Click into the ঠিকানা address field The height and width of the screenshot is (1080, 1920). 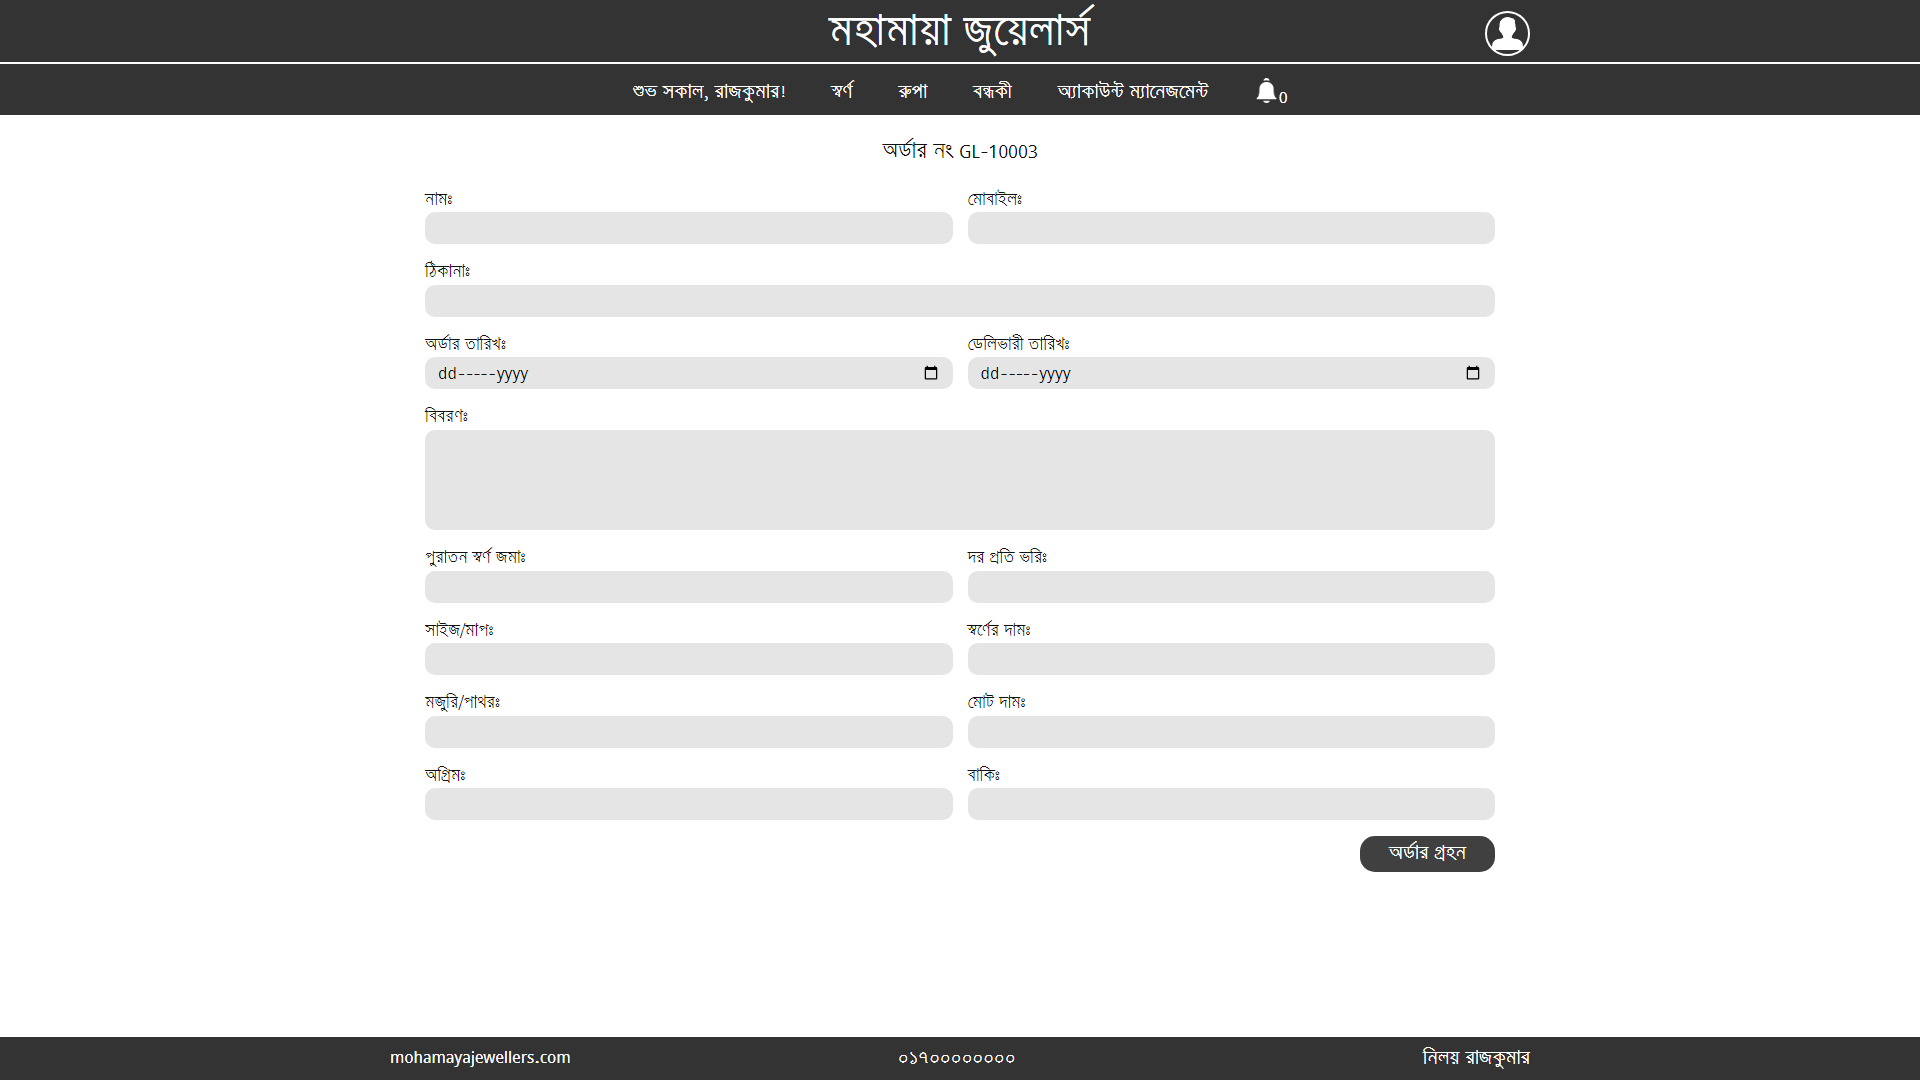[959, 301]
